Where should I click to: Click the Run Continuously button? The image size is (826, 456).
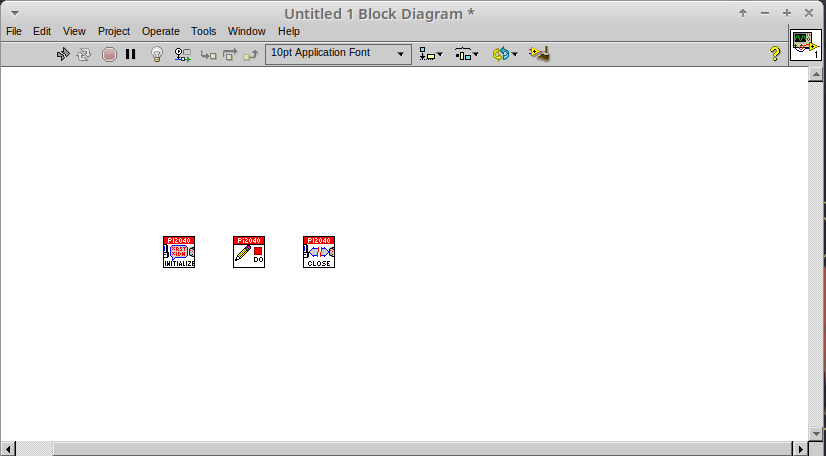[x=84, y=54]
